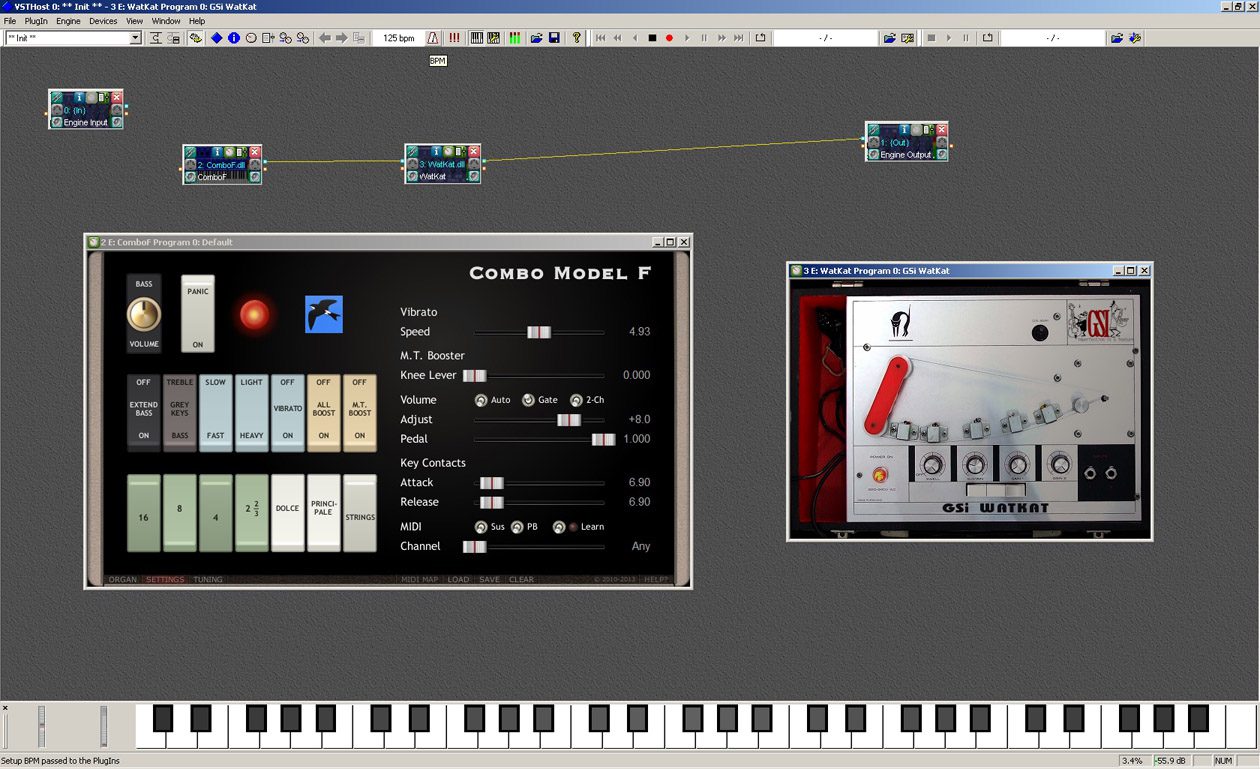
Task: Click the blue diamond icon in the toolbar
Action: [216, 38]
